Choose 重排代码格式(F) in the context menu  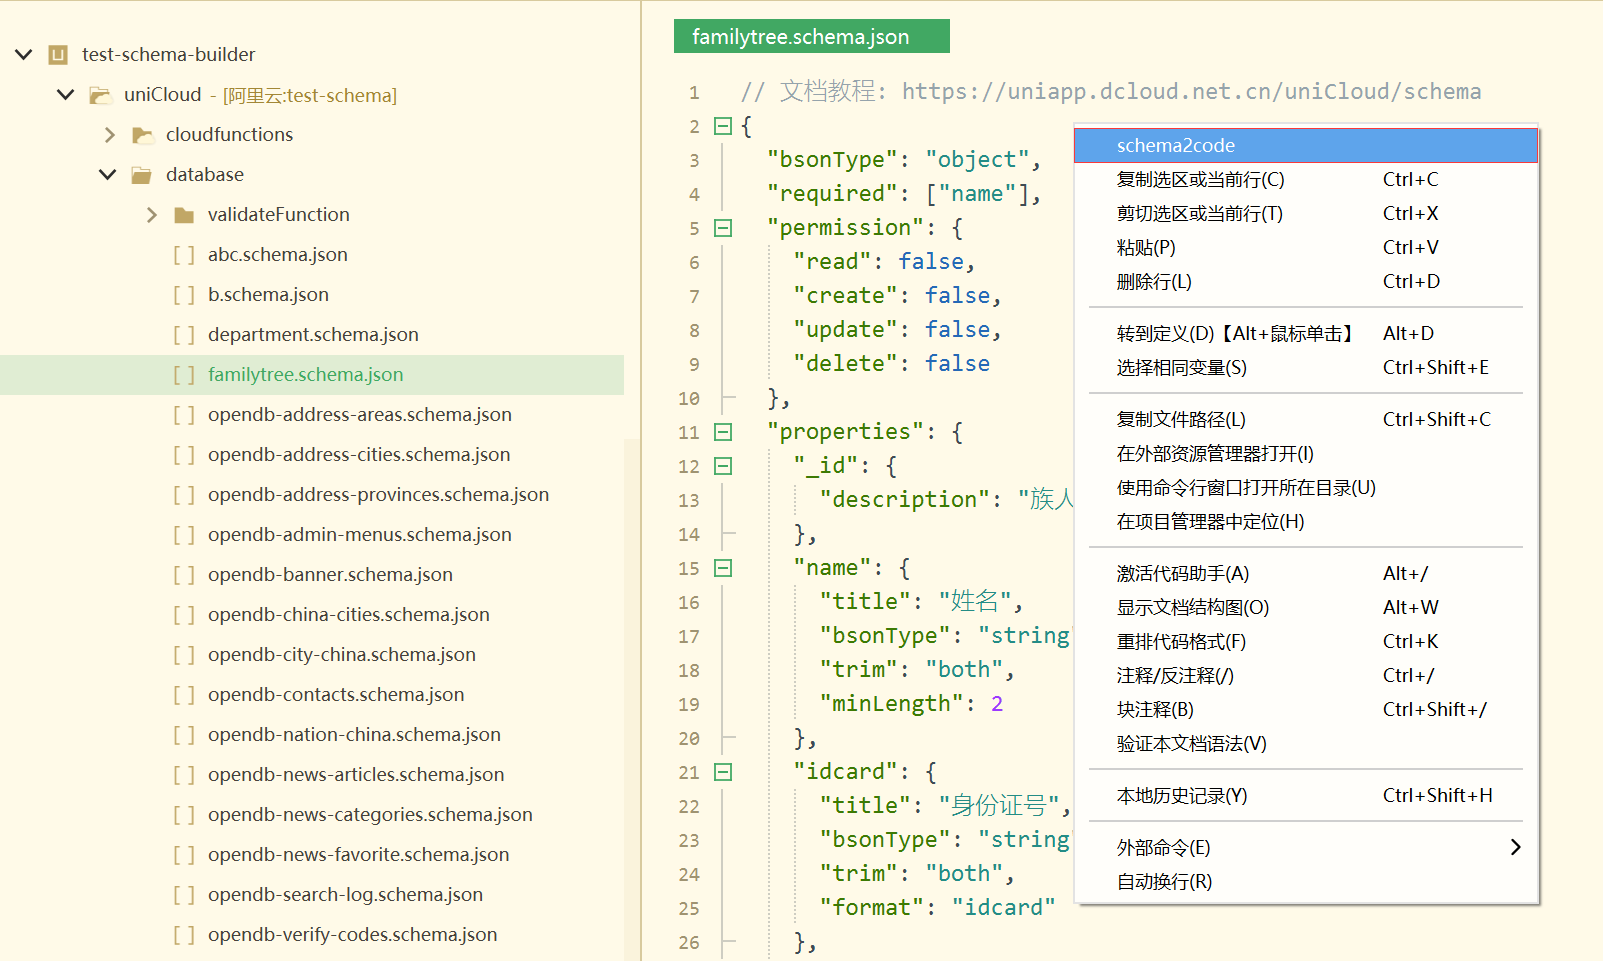1181,642
